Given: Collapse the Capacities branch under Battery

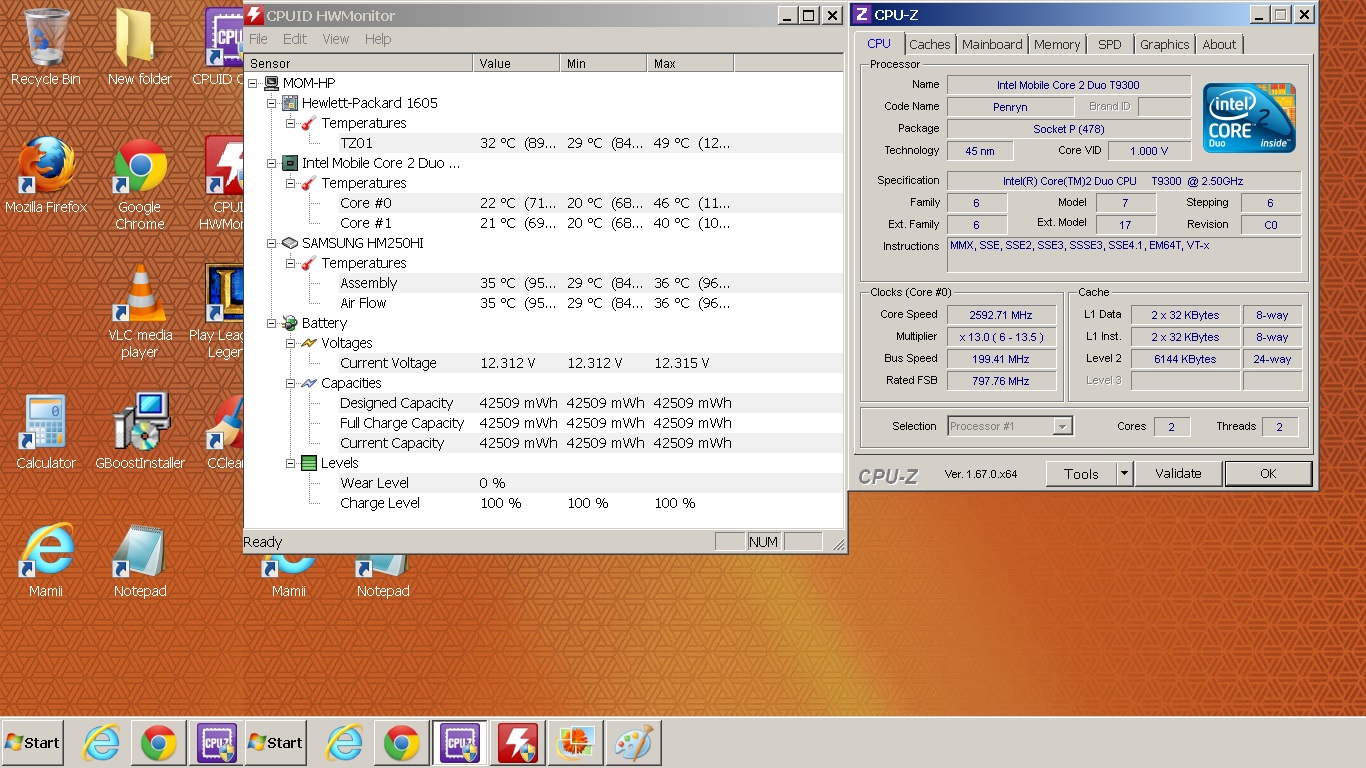Looking at the screenshot, I should (x=290, y=383).
